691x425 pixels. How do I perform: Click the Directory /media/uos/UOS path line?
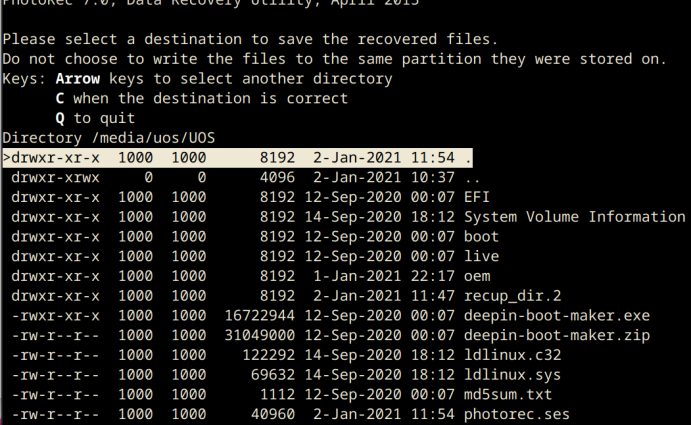[108, 138]
